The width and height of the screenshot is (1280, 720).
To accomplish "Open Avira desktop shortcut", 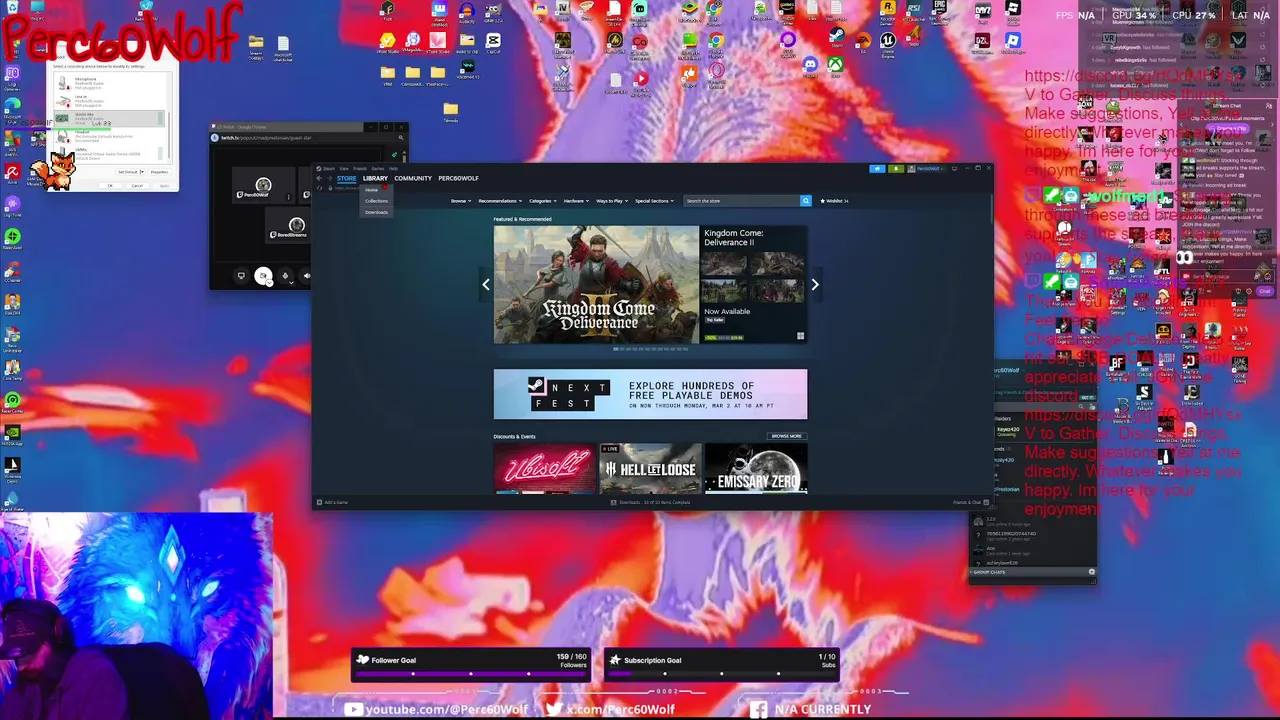I will pyautogui.click(x=12, y=172).
